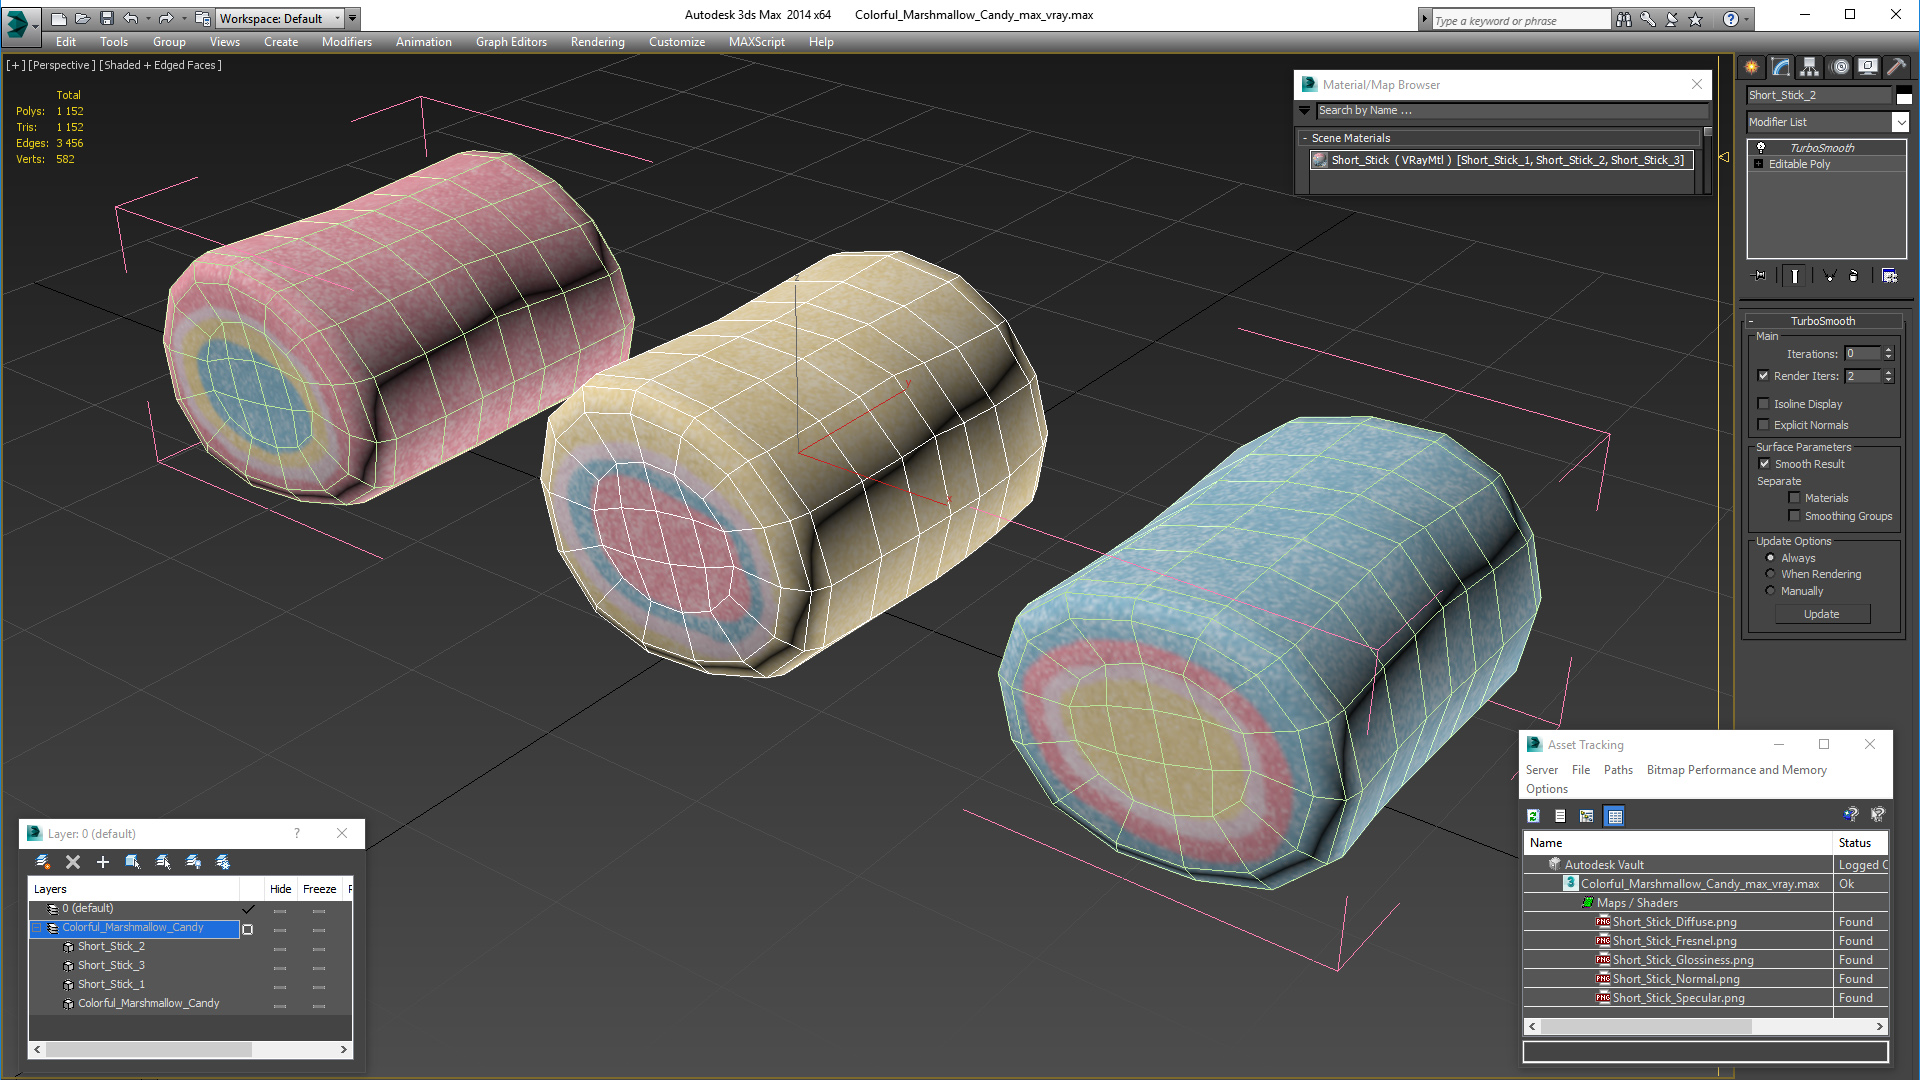
Task: Select Always radio button in Update Options
Action: tap(1771, 556)
